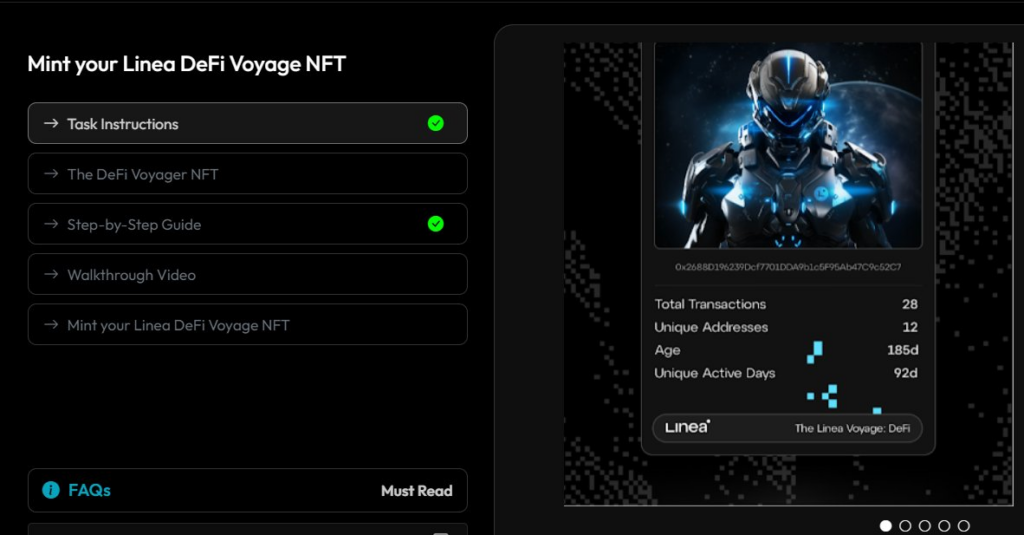Select the second carousel dot
1024x535 pixels.
click(x=905, y=525)
